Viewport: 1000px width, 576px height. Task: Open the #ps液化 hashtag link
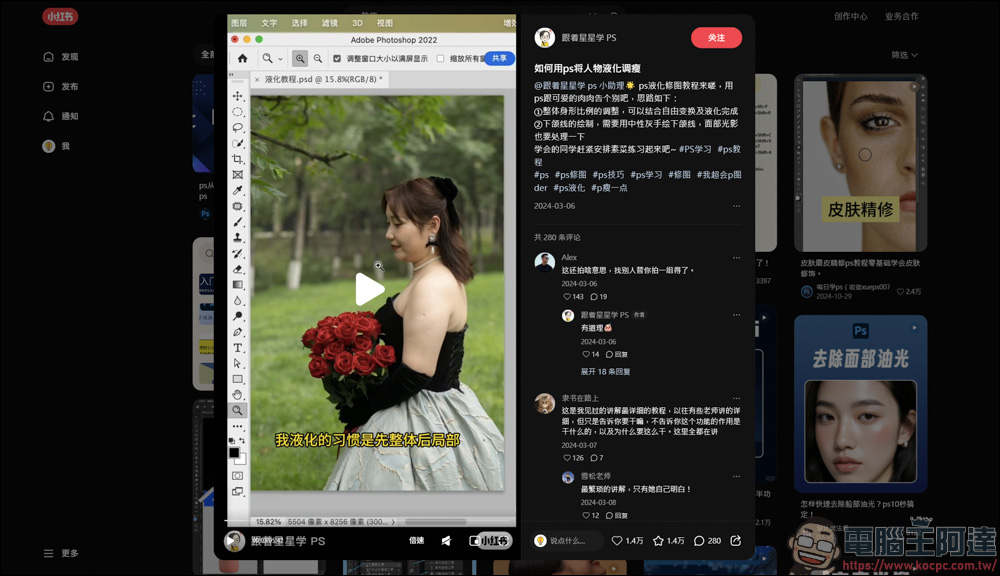[x=569, y=188]
